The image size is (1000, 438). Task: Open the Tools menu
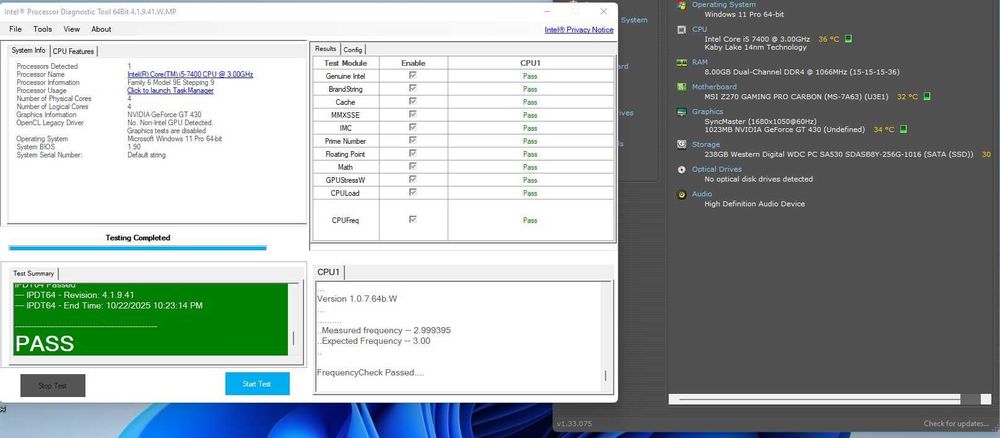43,29
